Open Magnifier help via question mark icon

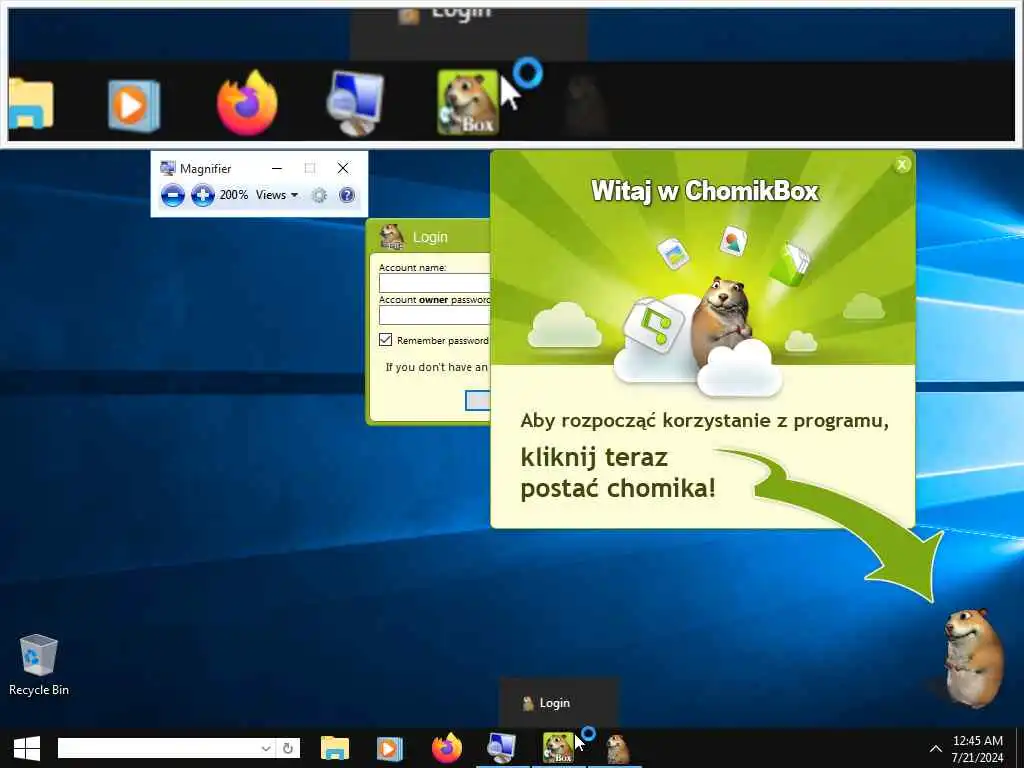point(347,195)
